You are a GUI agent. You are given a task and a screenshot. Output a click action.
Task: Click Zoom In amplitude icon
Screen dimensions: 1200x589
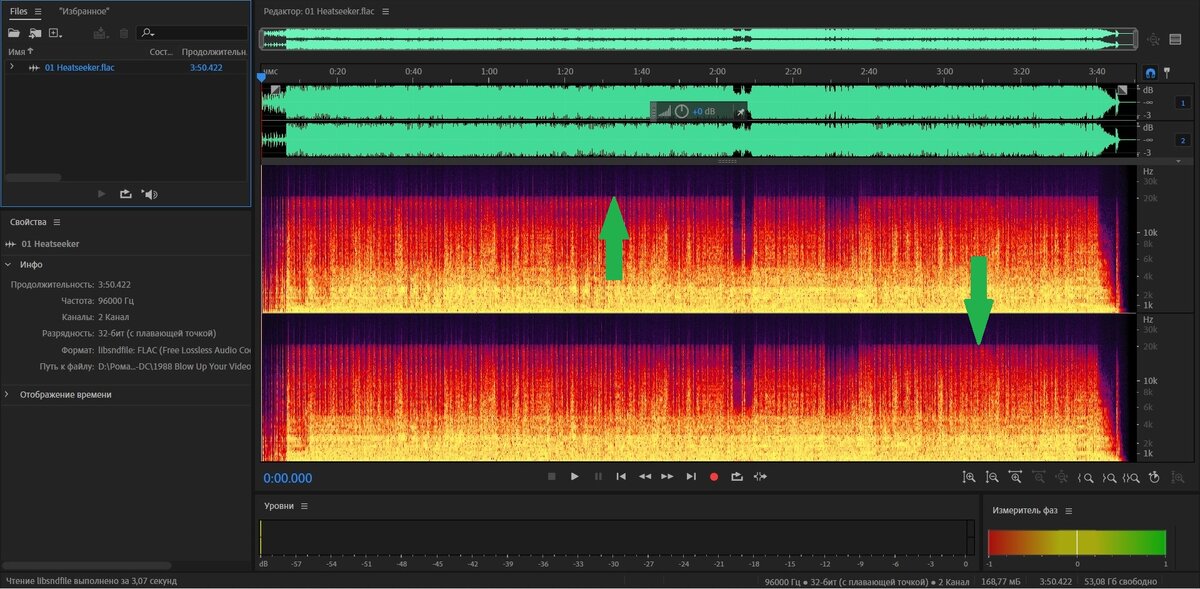coord(969,478)
